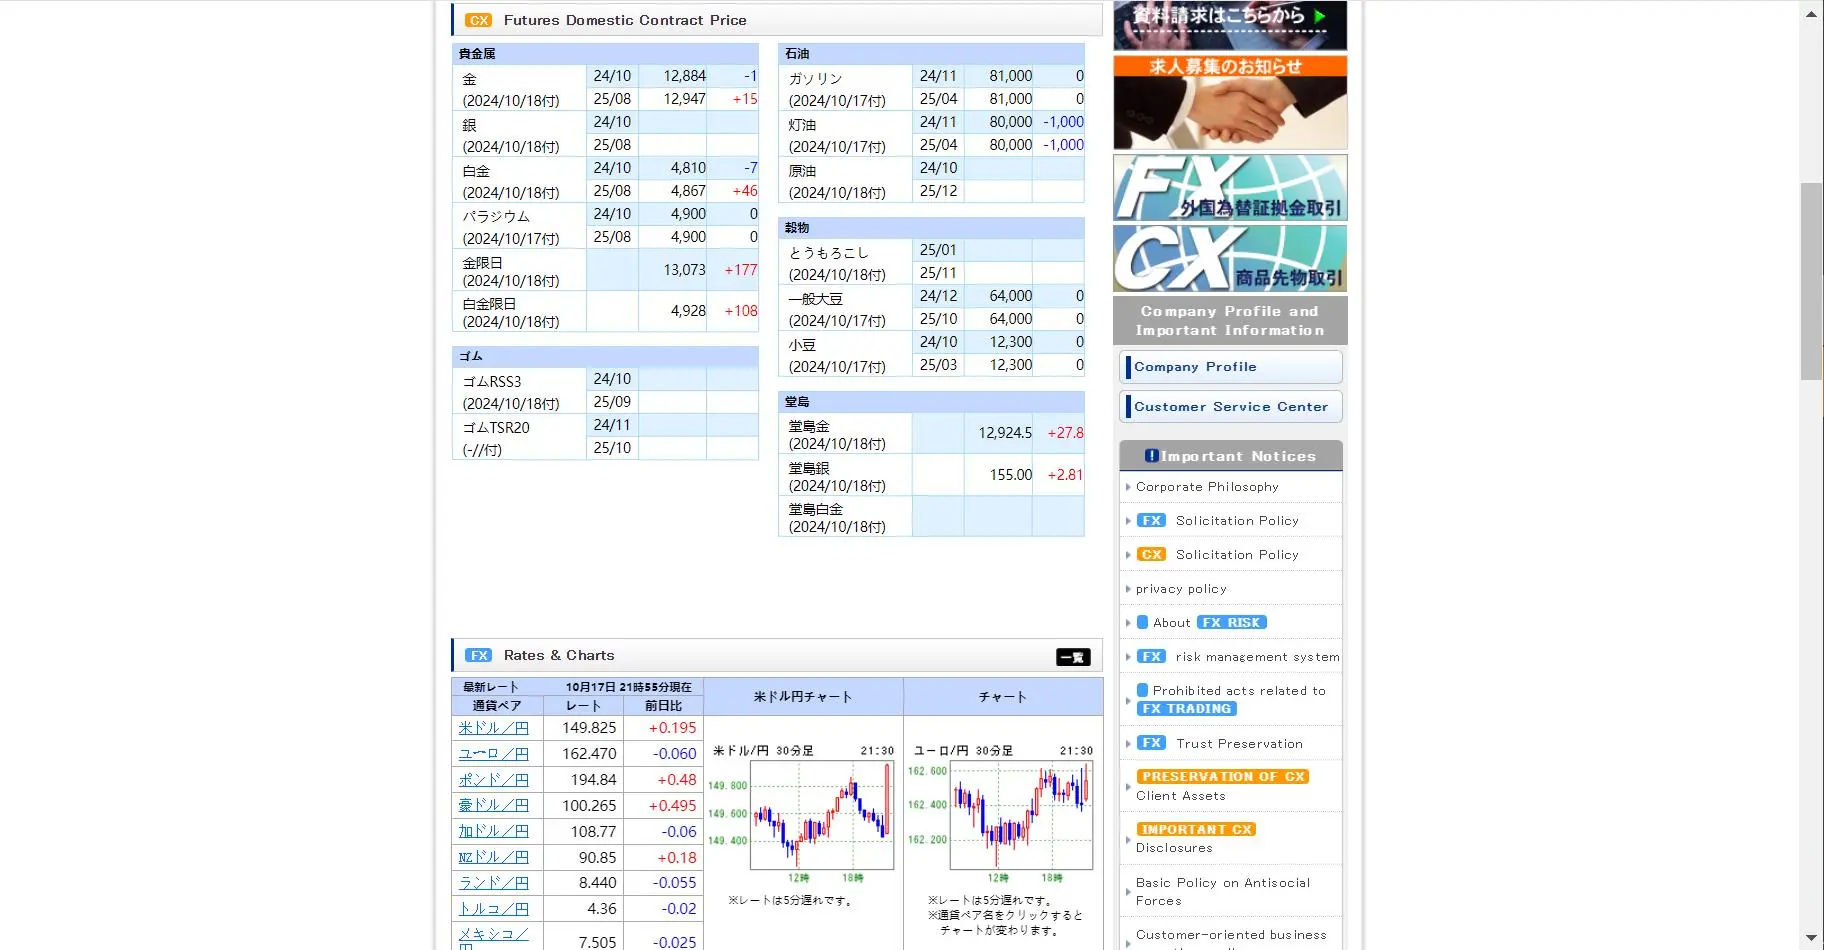This screenshot has height=950, width=1824.
Task: Click the 石油 table header
Action: tap(931, 54)
